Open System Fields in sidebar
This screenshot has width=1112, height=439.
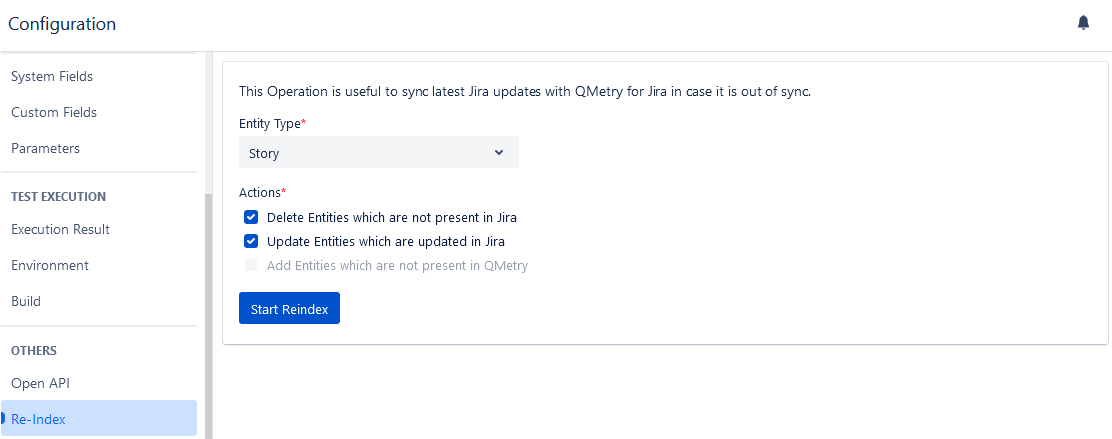(52, 76)
